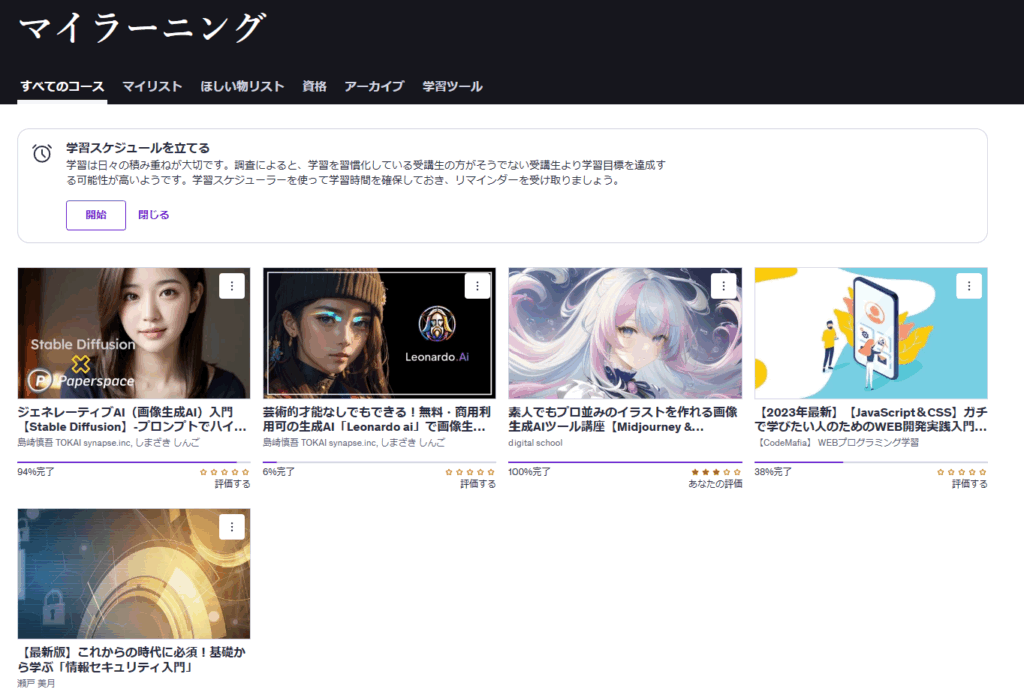Open options menu on JavaScript & CSS course card

[x=969, y=286]
